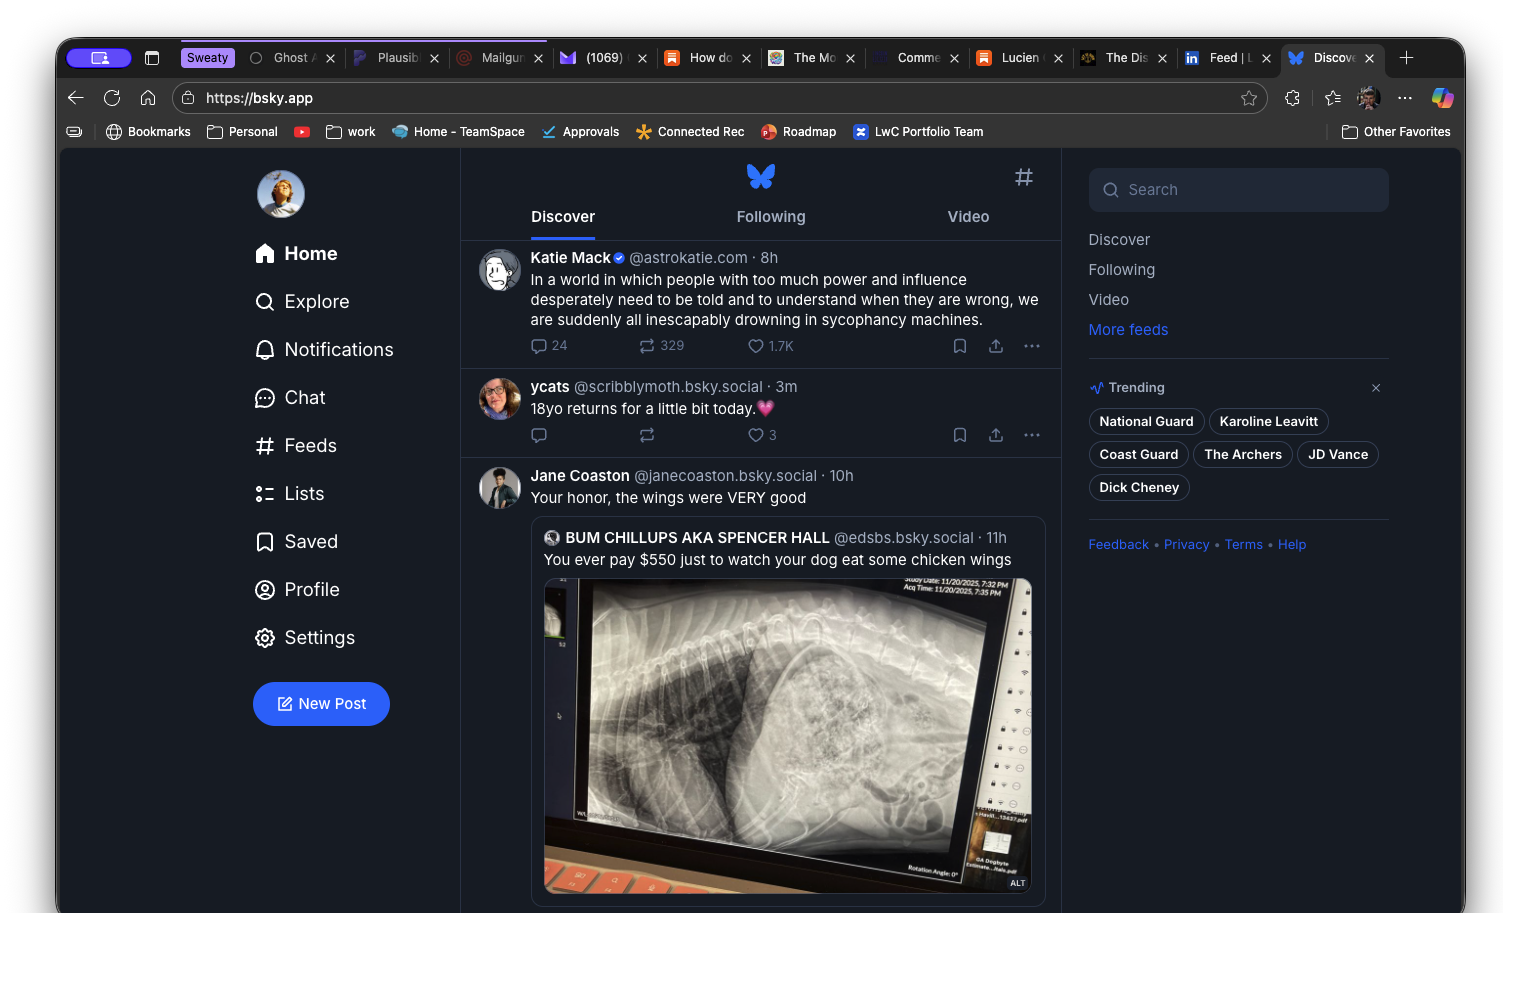Open the feeds hashtag icon in header
This screenshot has height=995, width=1521.
(x=1023, y=177)
